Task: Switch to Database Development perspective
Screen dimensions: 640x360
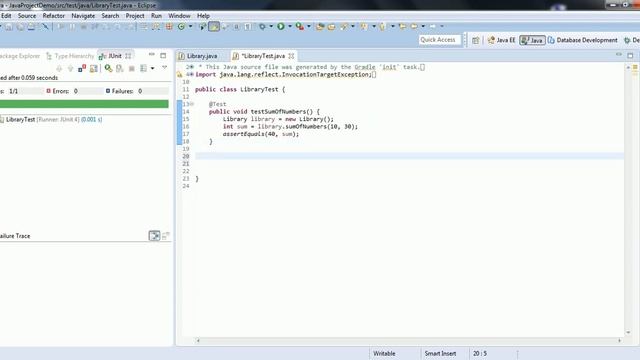Action: click(583, 40)
